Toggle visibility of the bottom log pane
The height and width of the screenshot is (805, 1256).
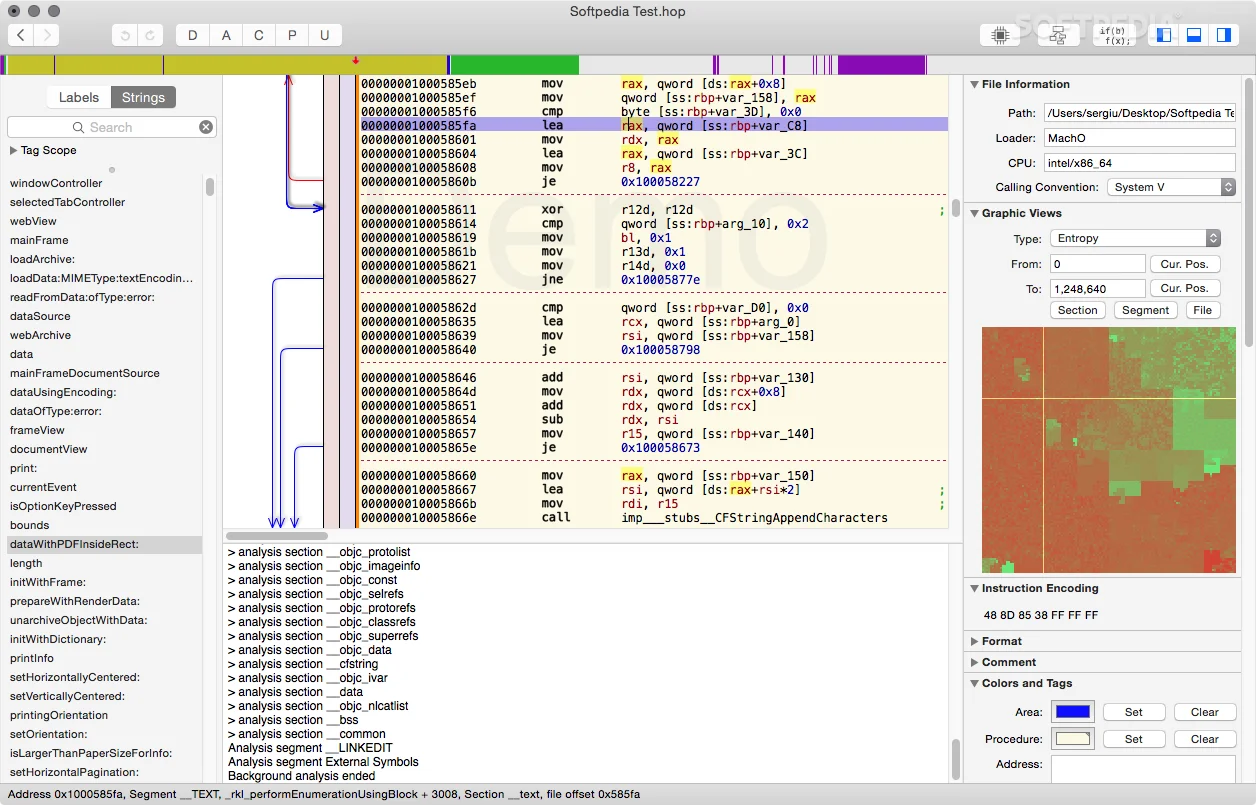click(1192, 34)
